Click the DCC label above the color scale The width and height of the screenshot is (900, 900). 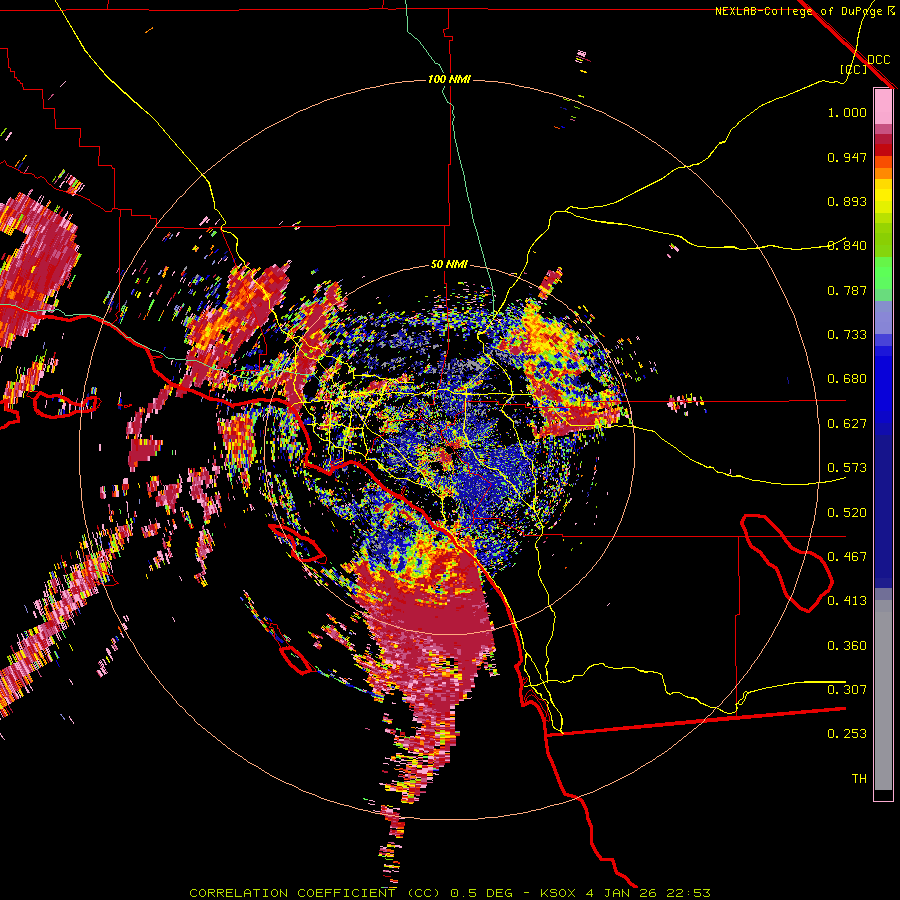coord(879,60)
